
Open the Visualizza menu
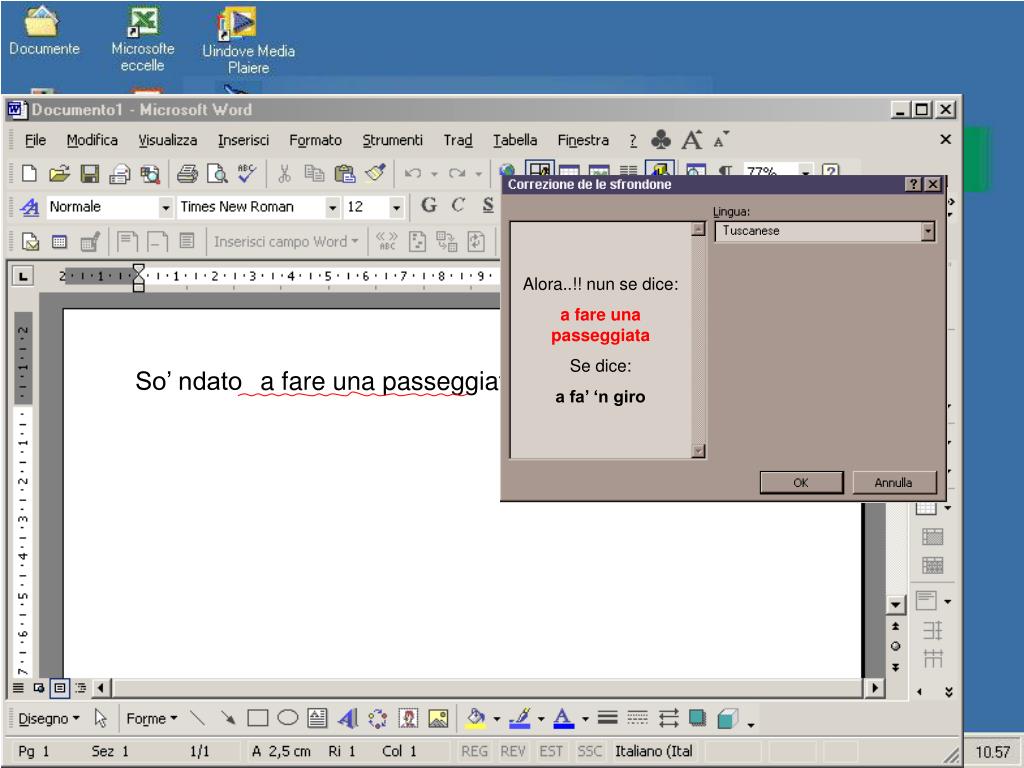(x=168, y=140)
